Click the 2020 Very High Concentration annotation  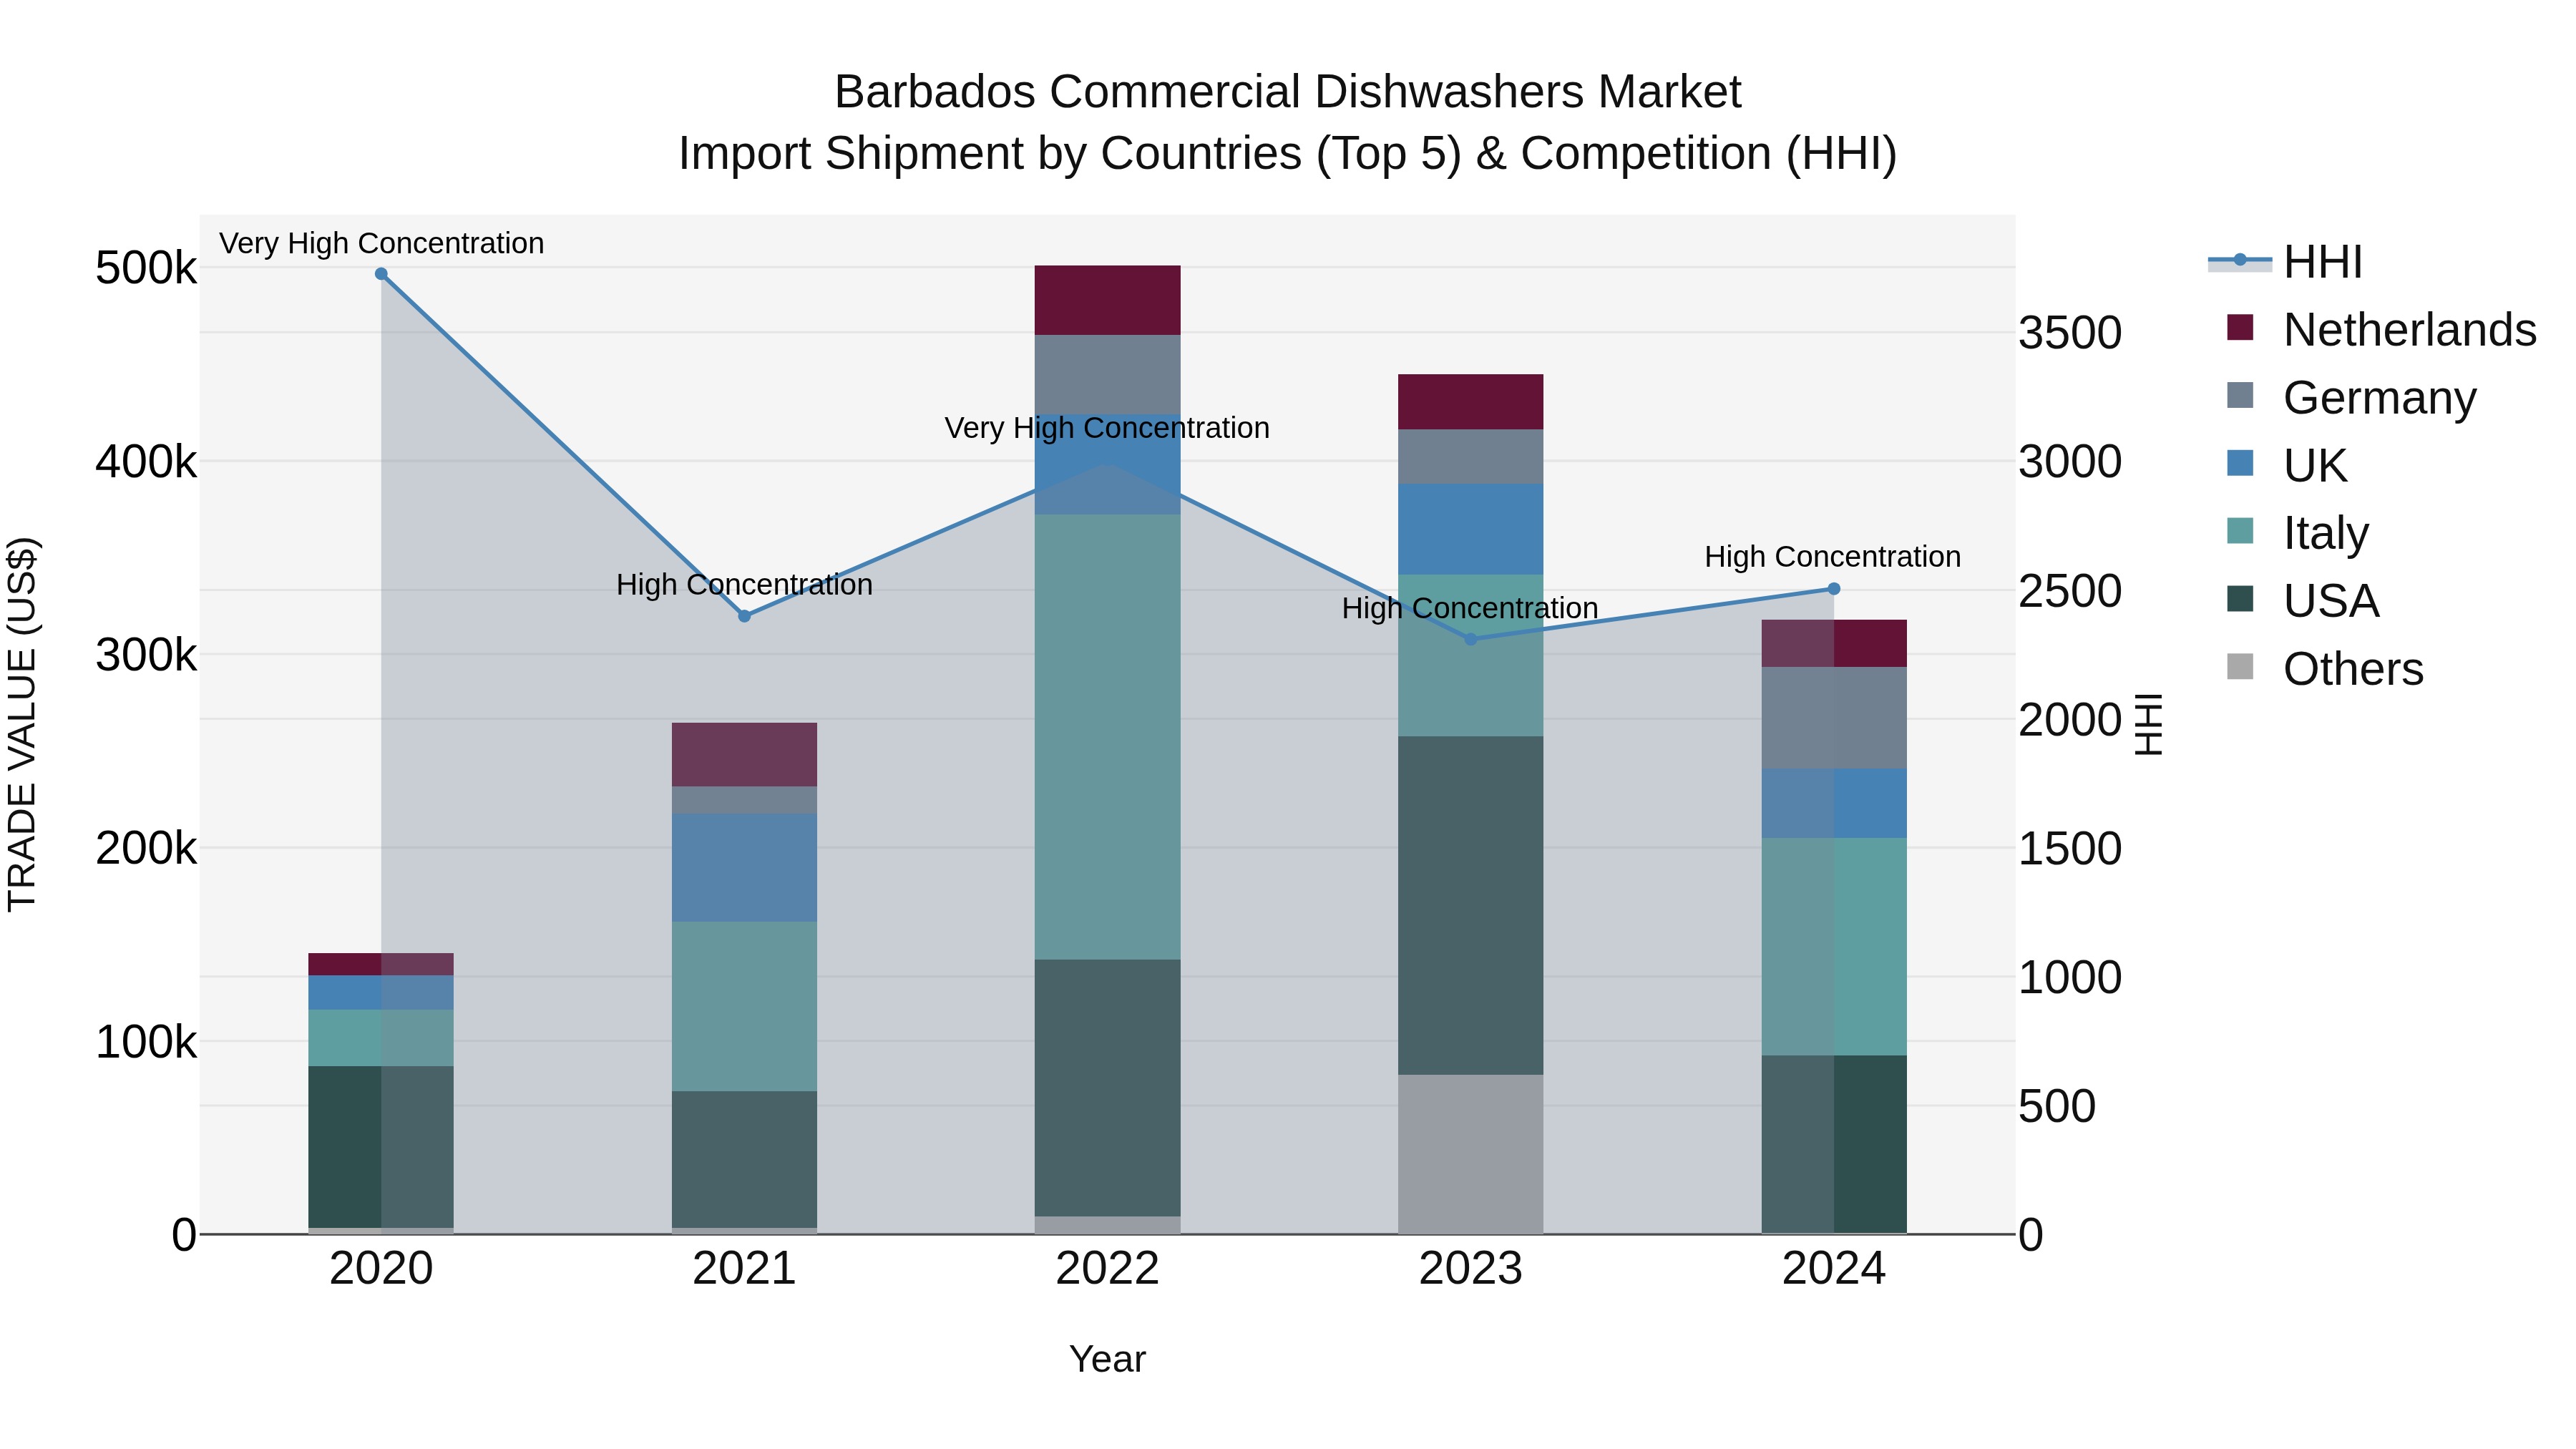click(381, 244)
